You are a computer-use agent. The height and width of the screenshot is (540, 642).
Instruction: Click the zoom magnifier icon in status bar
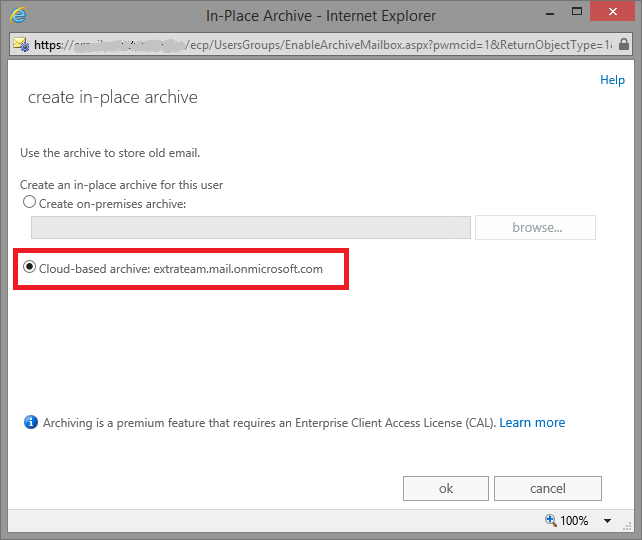pyautogui.click(x=550, y=521)
